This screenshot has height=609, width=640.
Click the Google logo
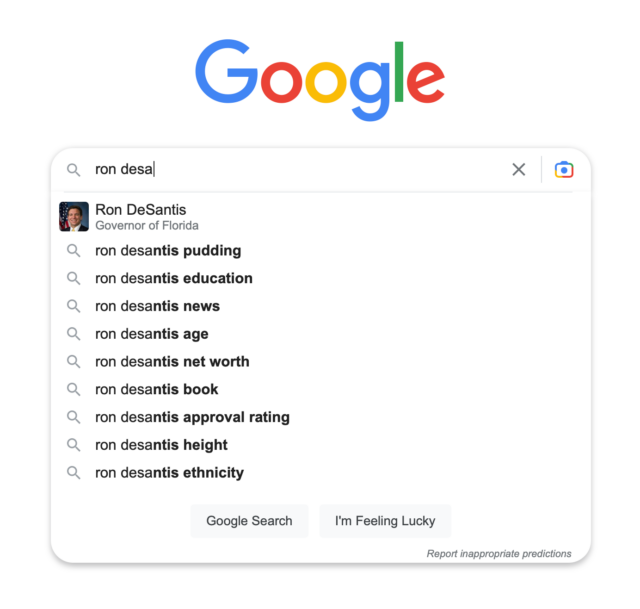click(320, 80)
